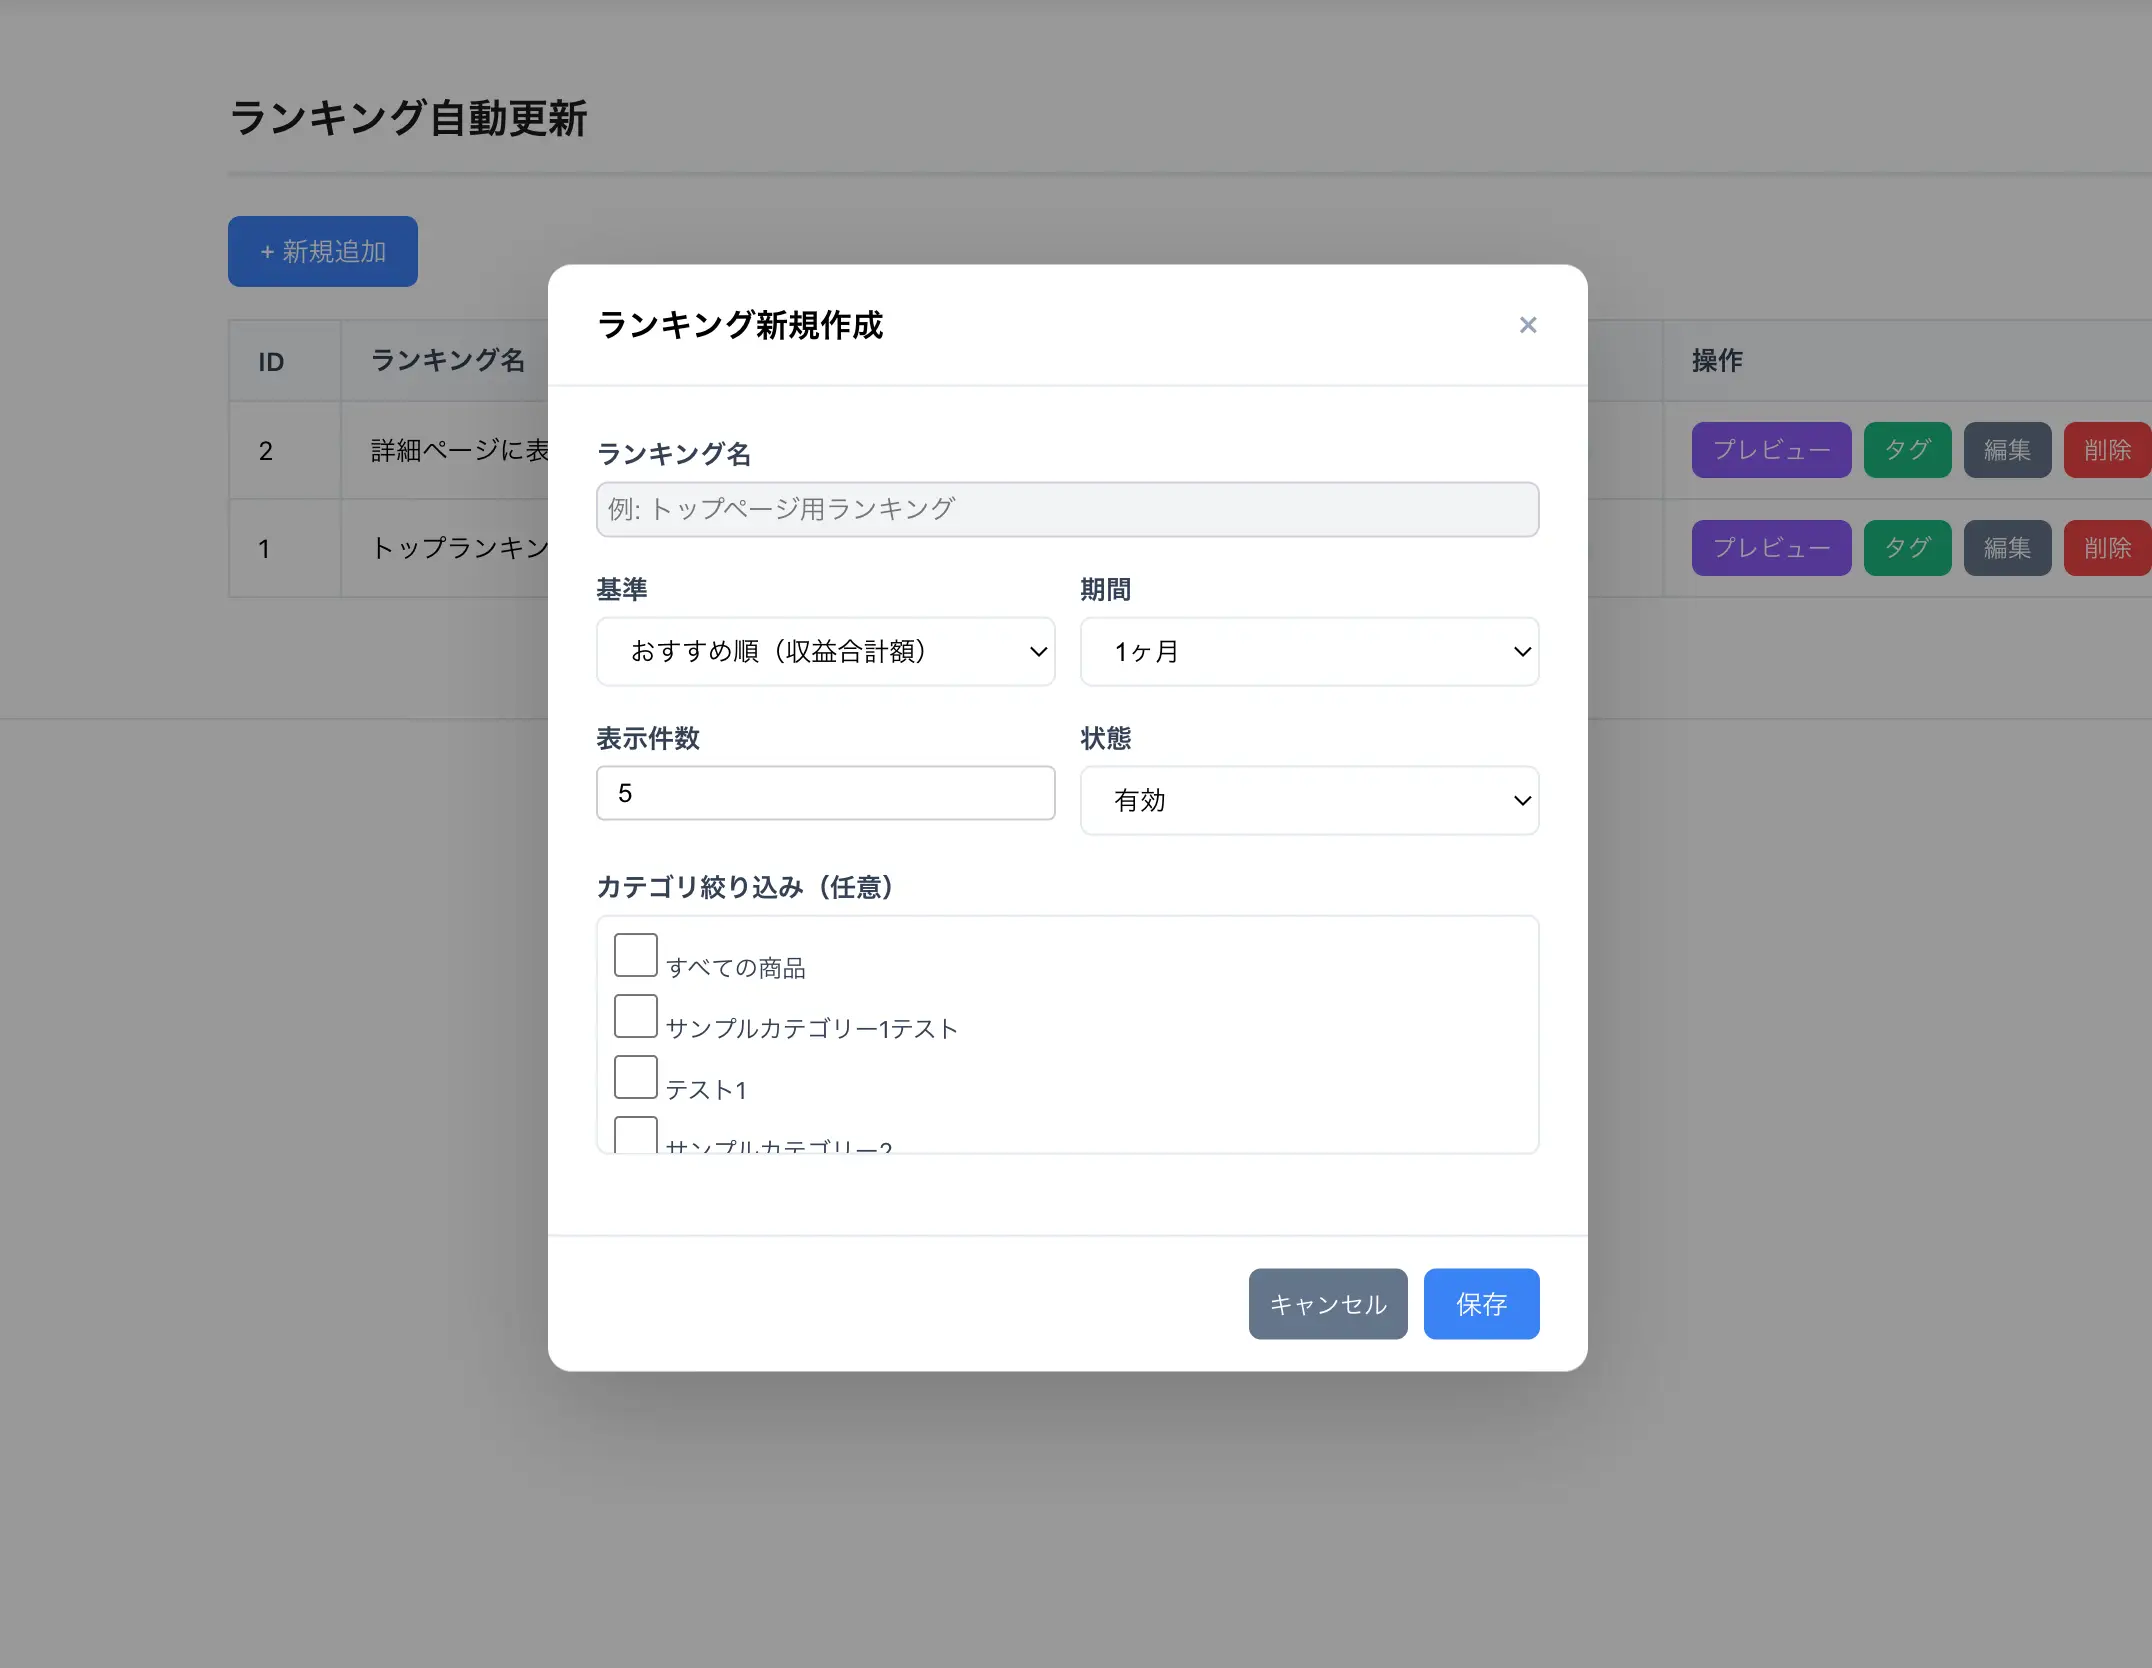Click the ランキング名 column header
This screenshot has width=2152, height=1668.
tap(447, 361)
